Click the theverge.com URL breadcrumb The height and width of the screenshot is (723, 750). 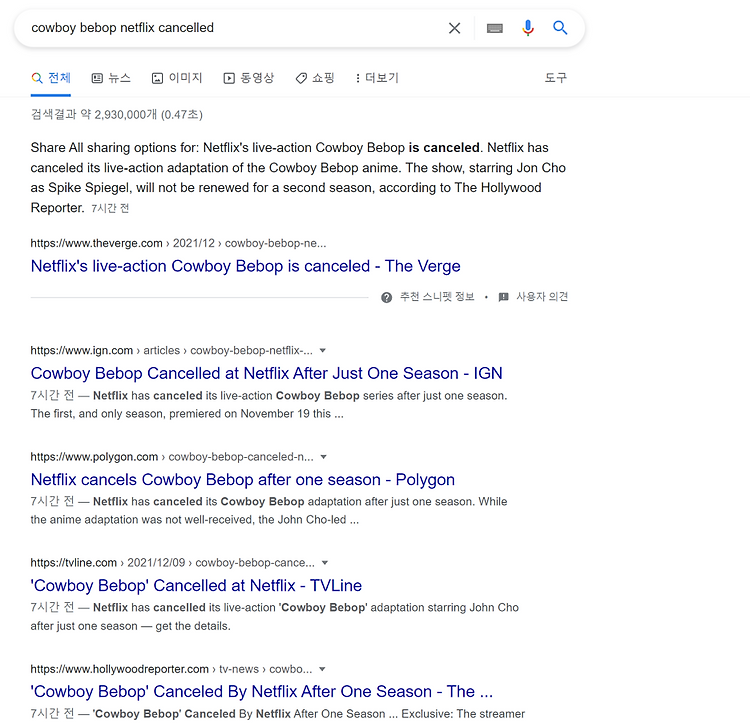click(x=178, y=243)
